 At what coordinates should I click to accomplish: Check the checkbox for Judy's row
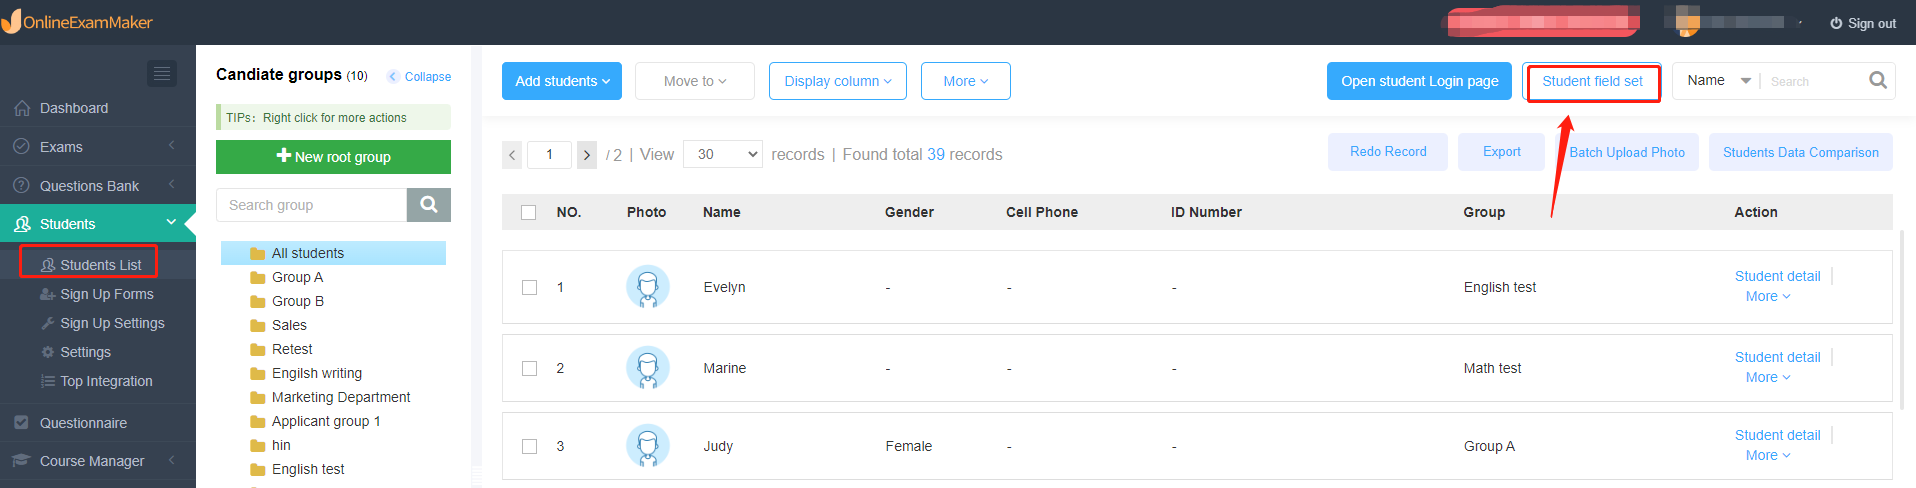[529, 446]
